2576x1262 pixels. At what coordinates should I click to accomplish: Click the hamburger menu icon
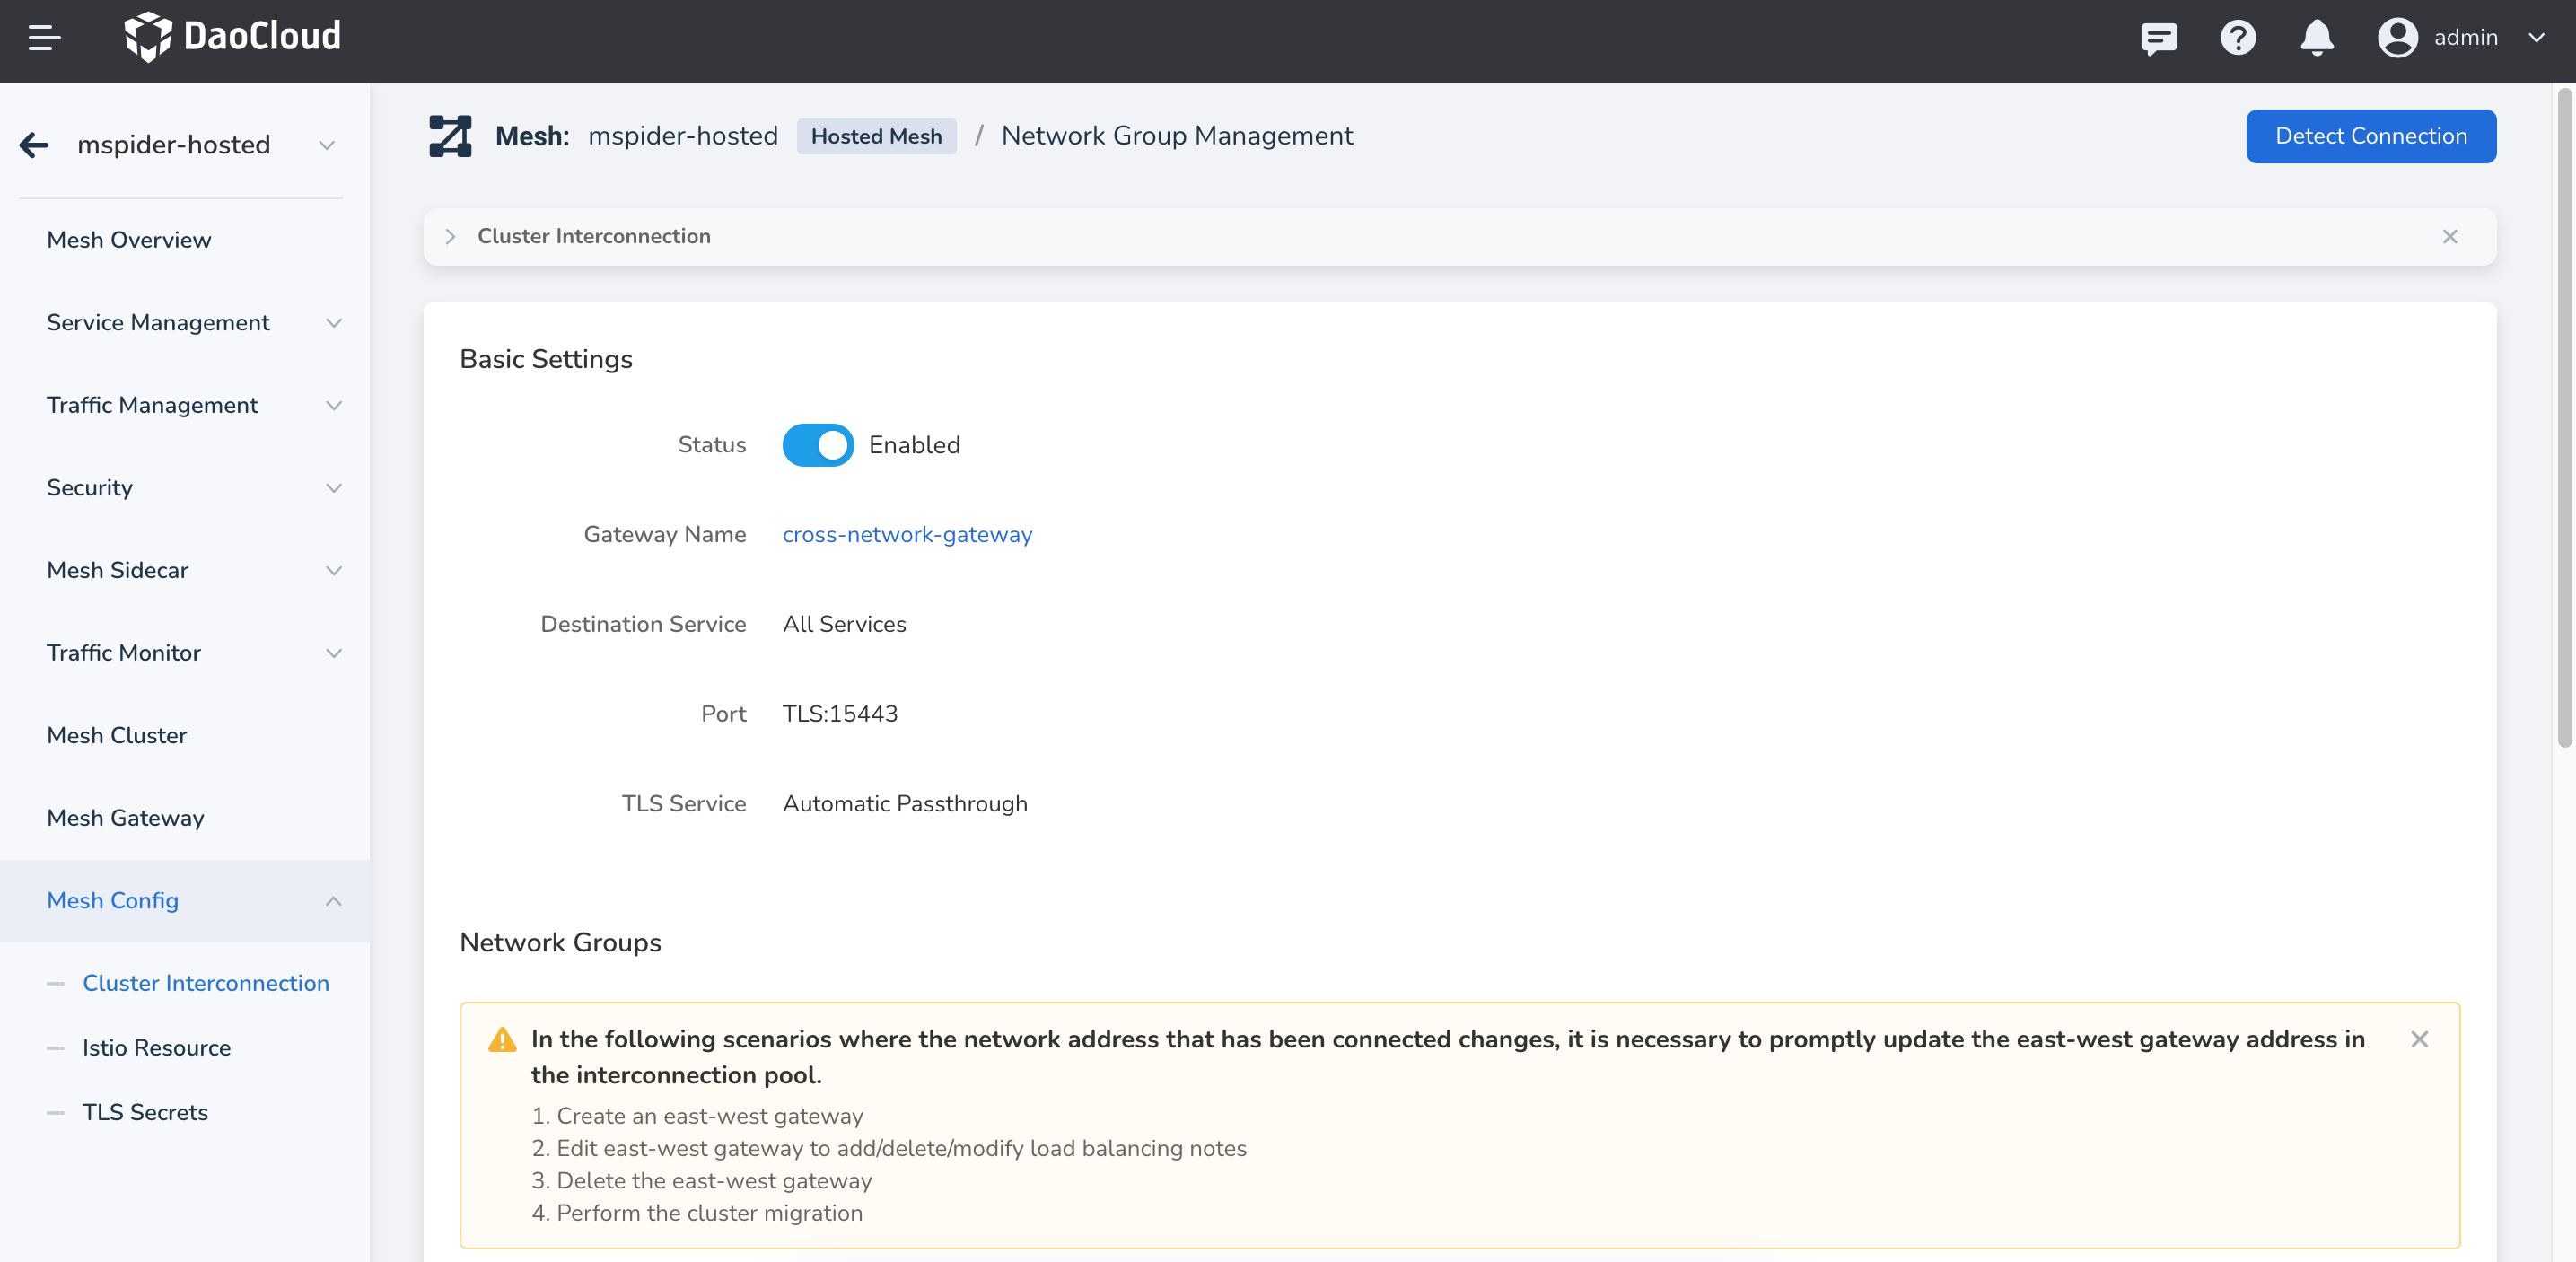pos(44,38)
